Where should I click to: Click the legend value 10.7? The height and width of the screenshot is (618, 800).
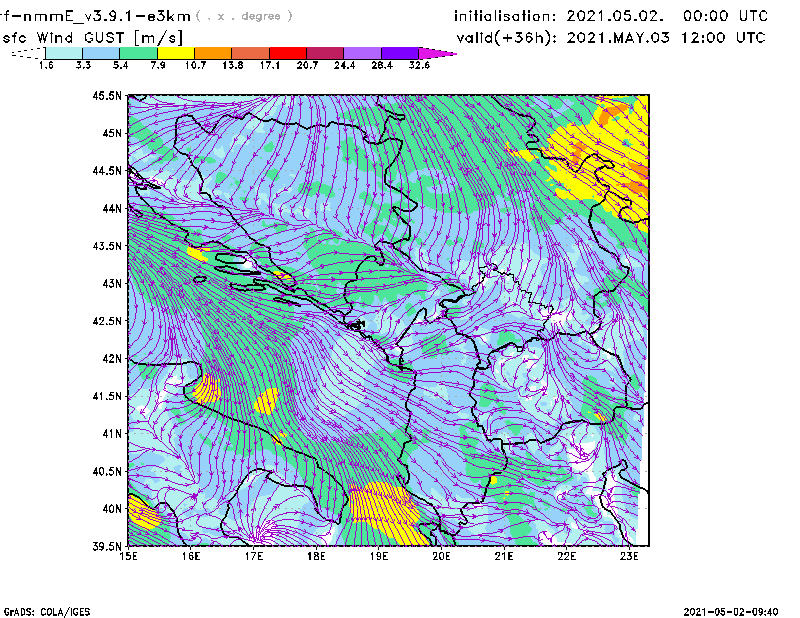[195, 65]
